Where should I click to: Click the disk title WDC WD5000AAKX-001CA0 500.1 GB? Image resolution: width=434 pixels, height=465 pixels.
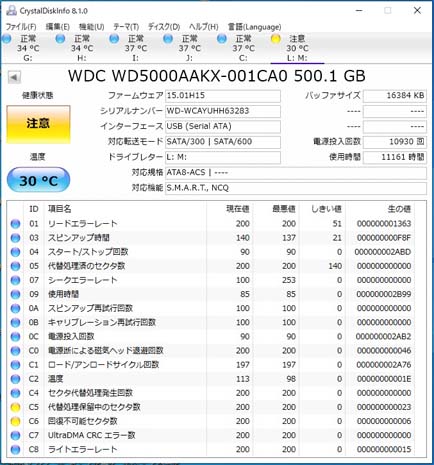tap(217, 76)
